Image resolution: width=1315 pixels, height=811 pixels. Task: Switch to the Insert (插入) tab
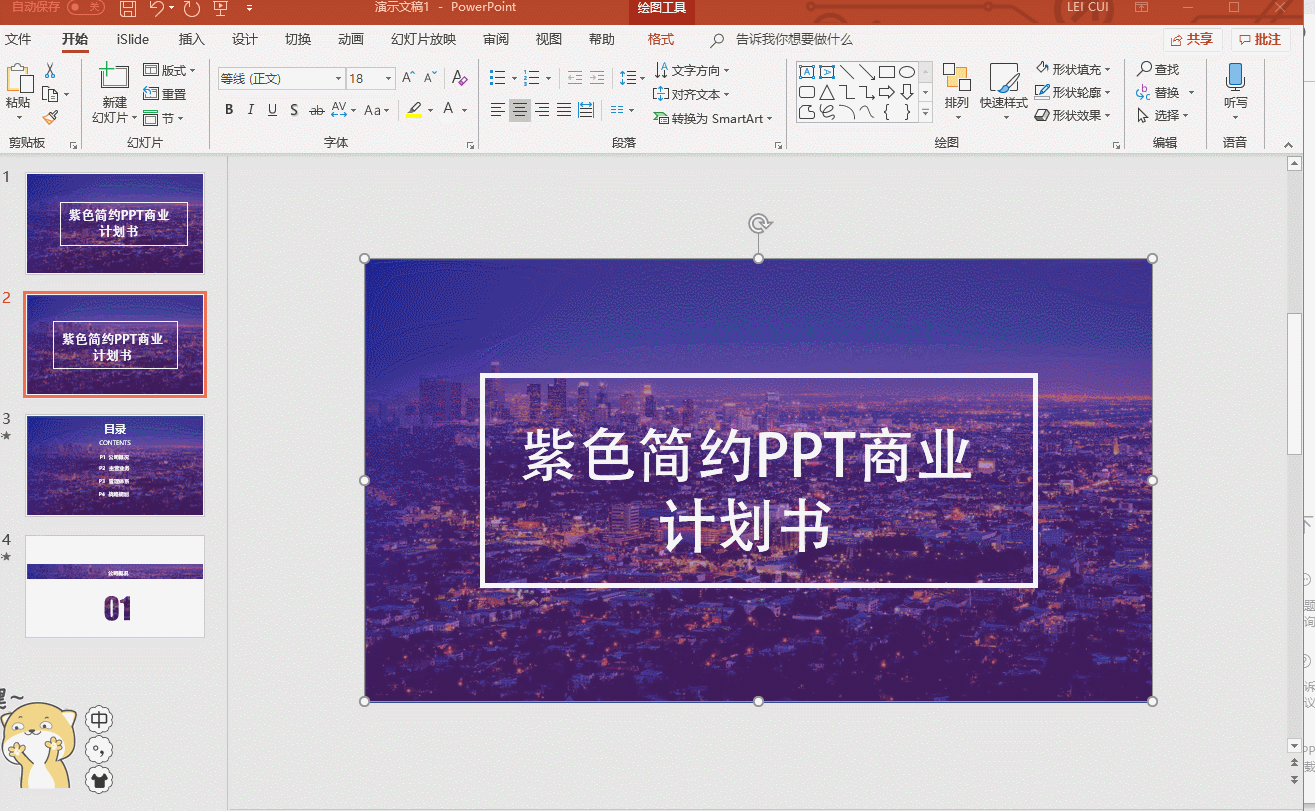tap(191, 39)
